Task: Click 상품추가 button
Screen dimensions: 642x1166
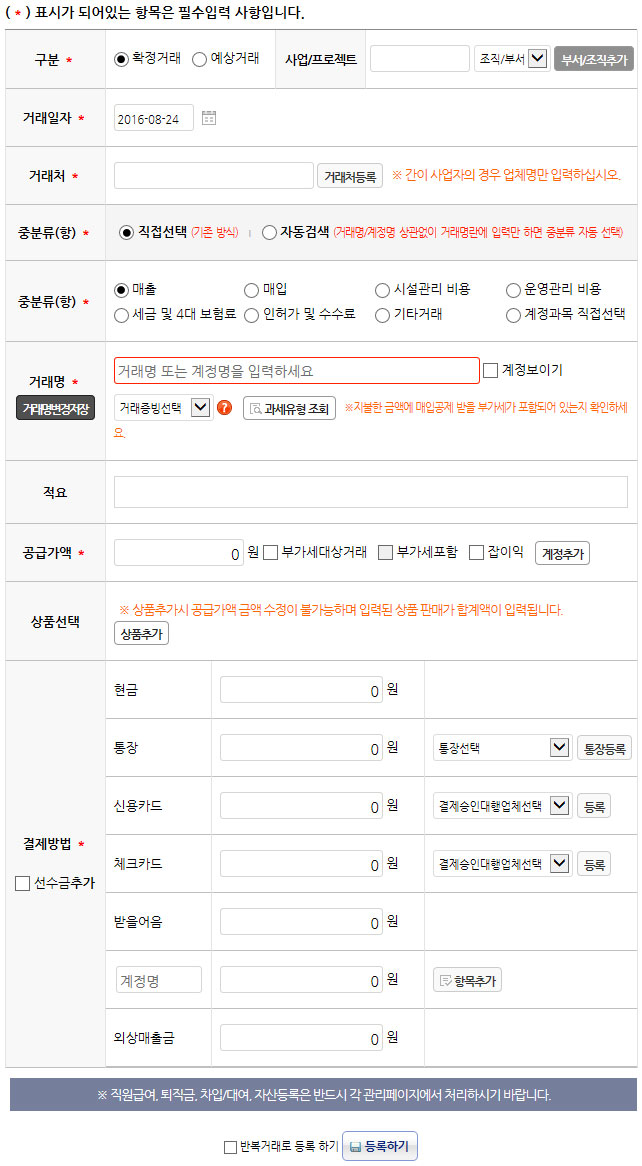Action: (141, 634)
